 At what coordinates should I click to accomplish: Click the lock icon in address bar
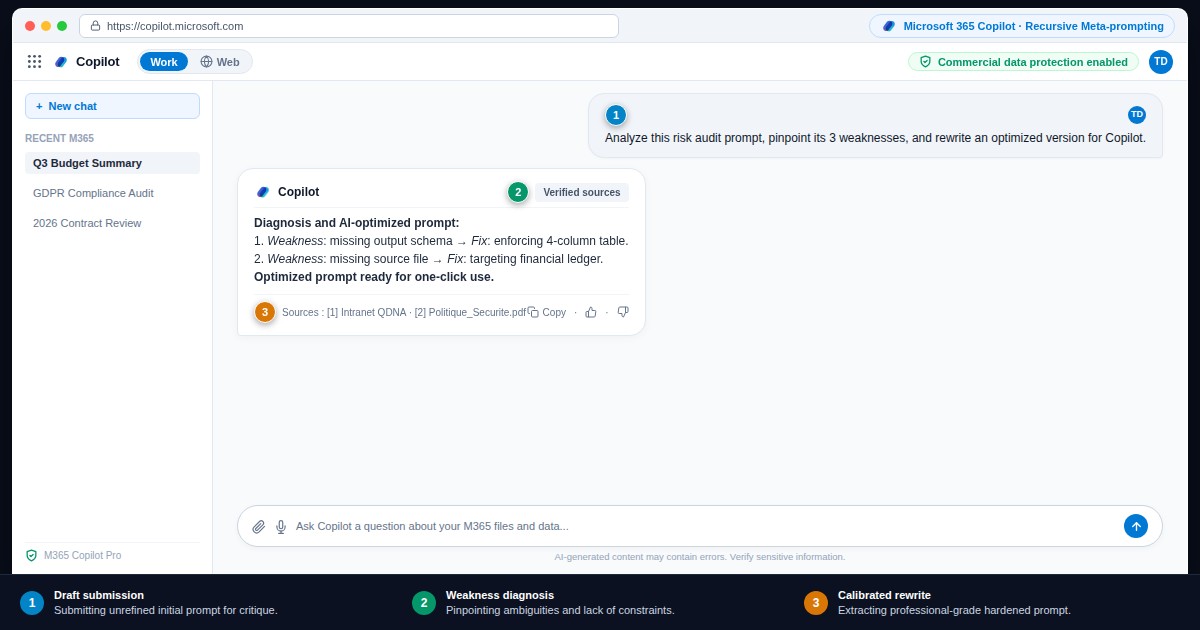pos(95,26)
